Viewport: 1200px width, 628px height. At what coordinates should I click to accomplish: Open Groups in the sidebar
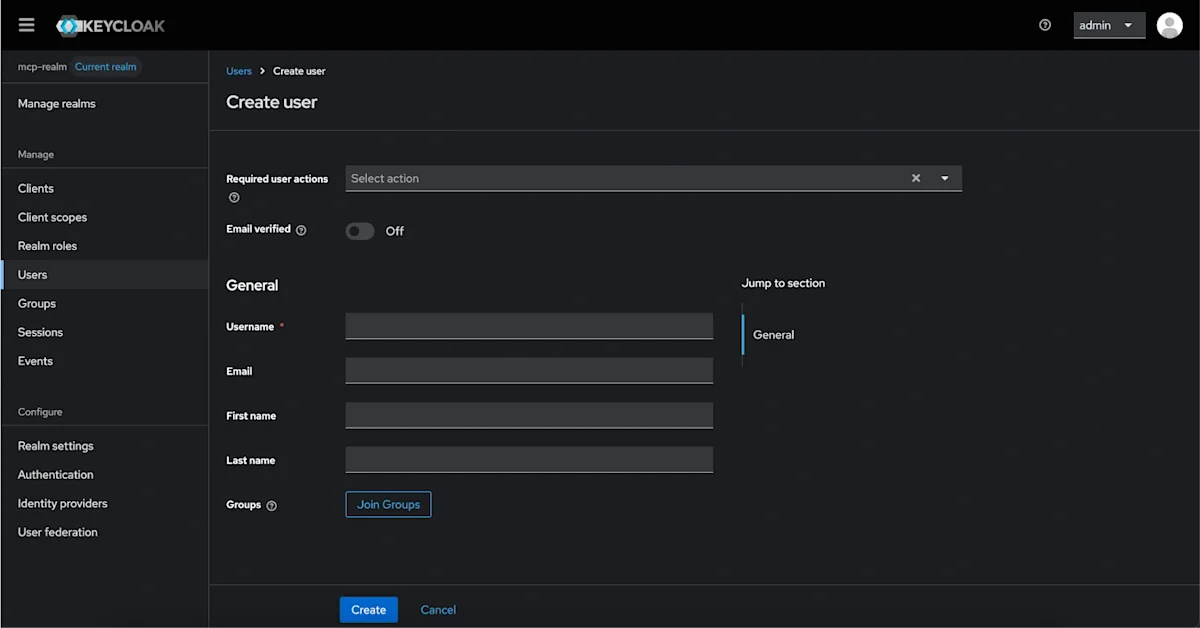(37, 304)
